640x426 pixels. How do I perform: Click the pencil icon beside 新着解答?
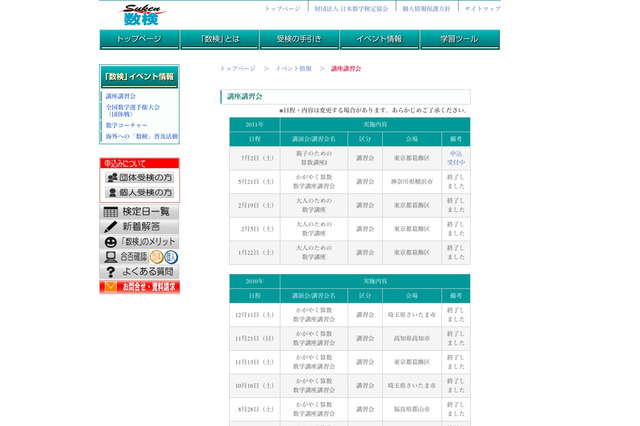pyautogui.click(x=111, y=226)
